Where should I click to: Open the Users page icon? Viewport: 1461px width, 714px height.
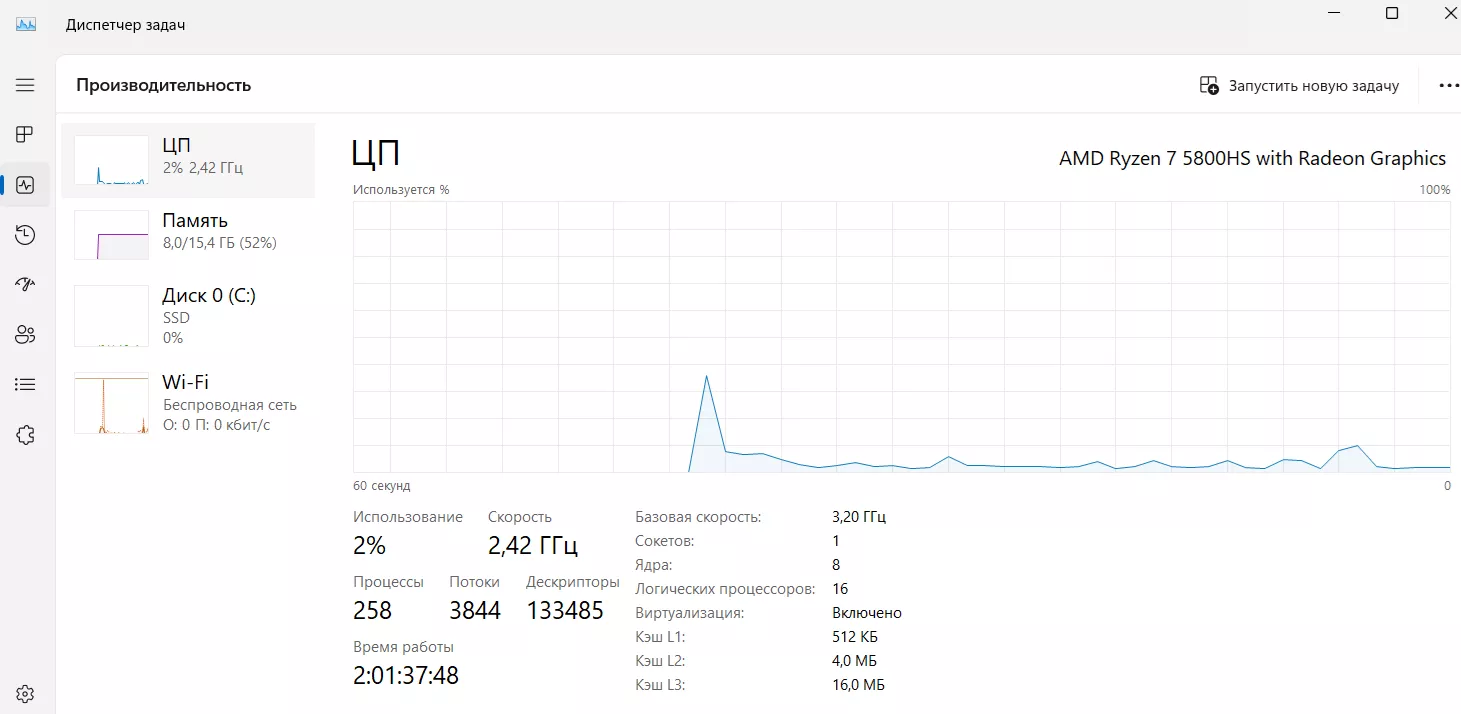25,335
